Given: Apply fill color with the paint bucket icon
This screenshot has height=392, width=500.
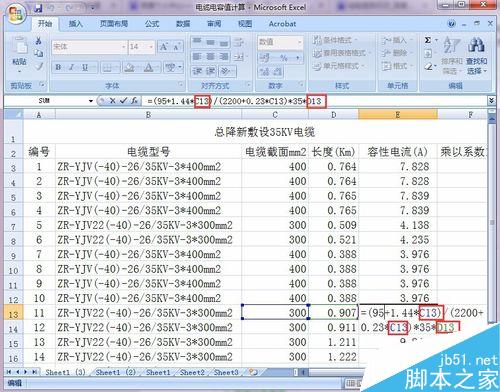Looking at the screenshot, I should click(x=129, y=68).
